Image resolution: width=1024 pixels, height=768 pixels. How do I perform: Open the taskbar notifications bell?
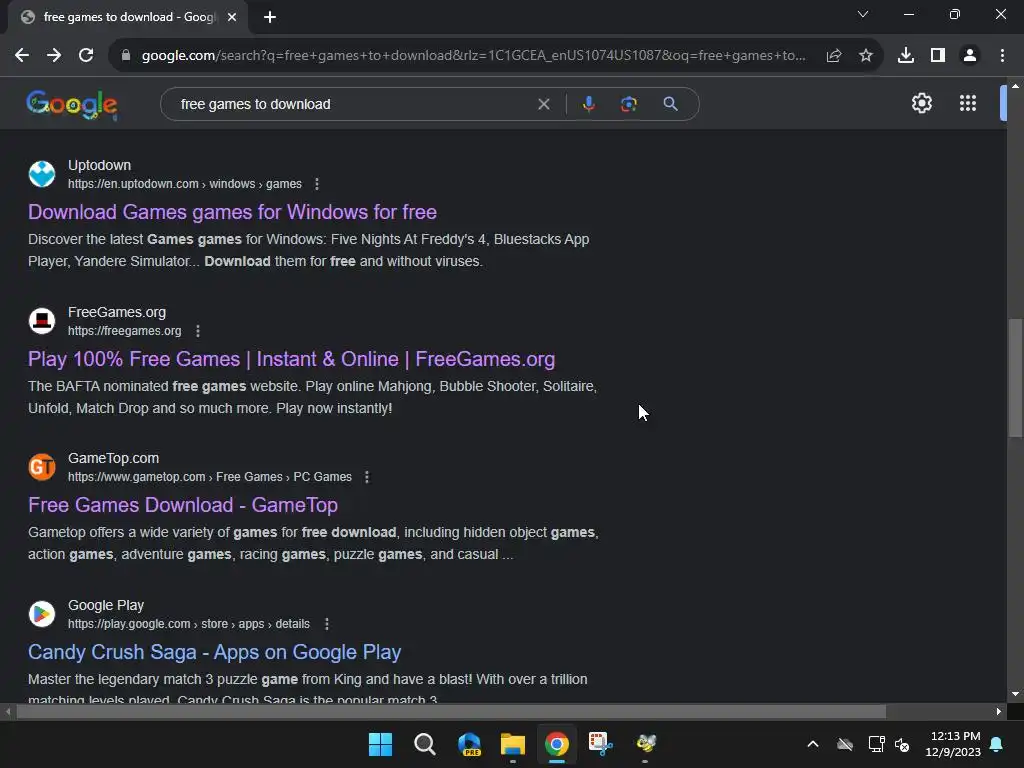[997, 744]
